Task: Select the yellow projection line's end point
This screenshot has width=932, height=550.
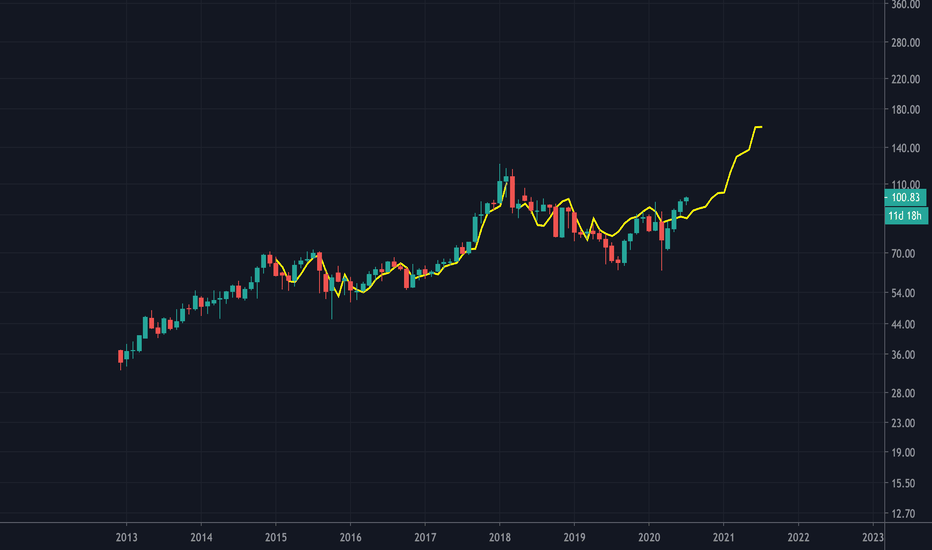Action: pos(761,127)
